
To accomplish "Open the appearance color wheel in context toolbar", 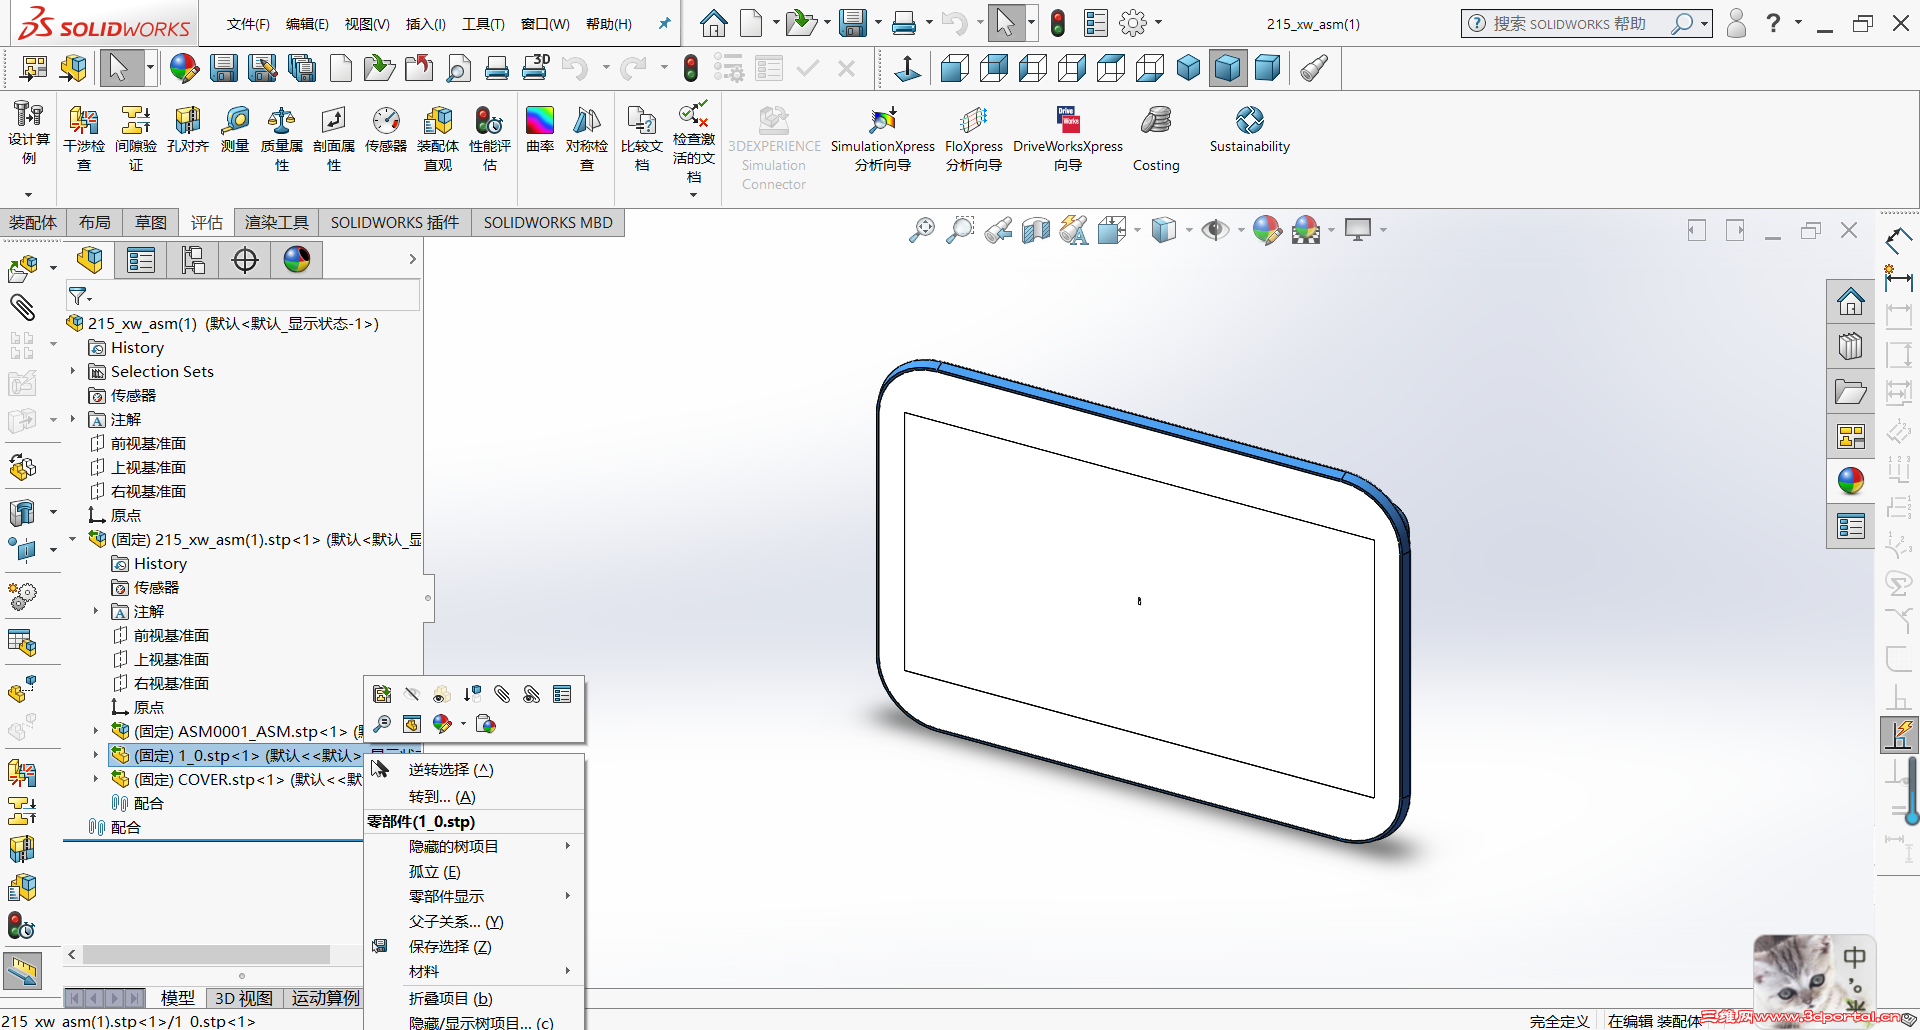I will [x=442, y=724].
